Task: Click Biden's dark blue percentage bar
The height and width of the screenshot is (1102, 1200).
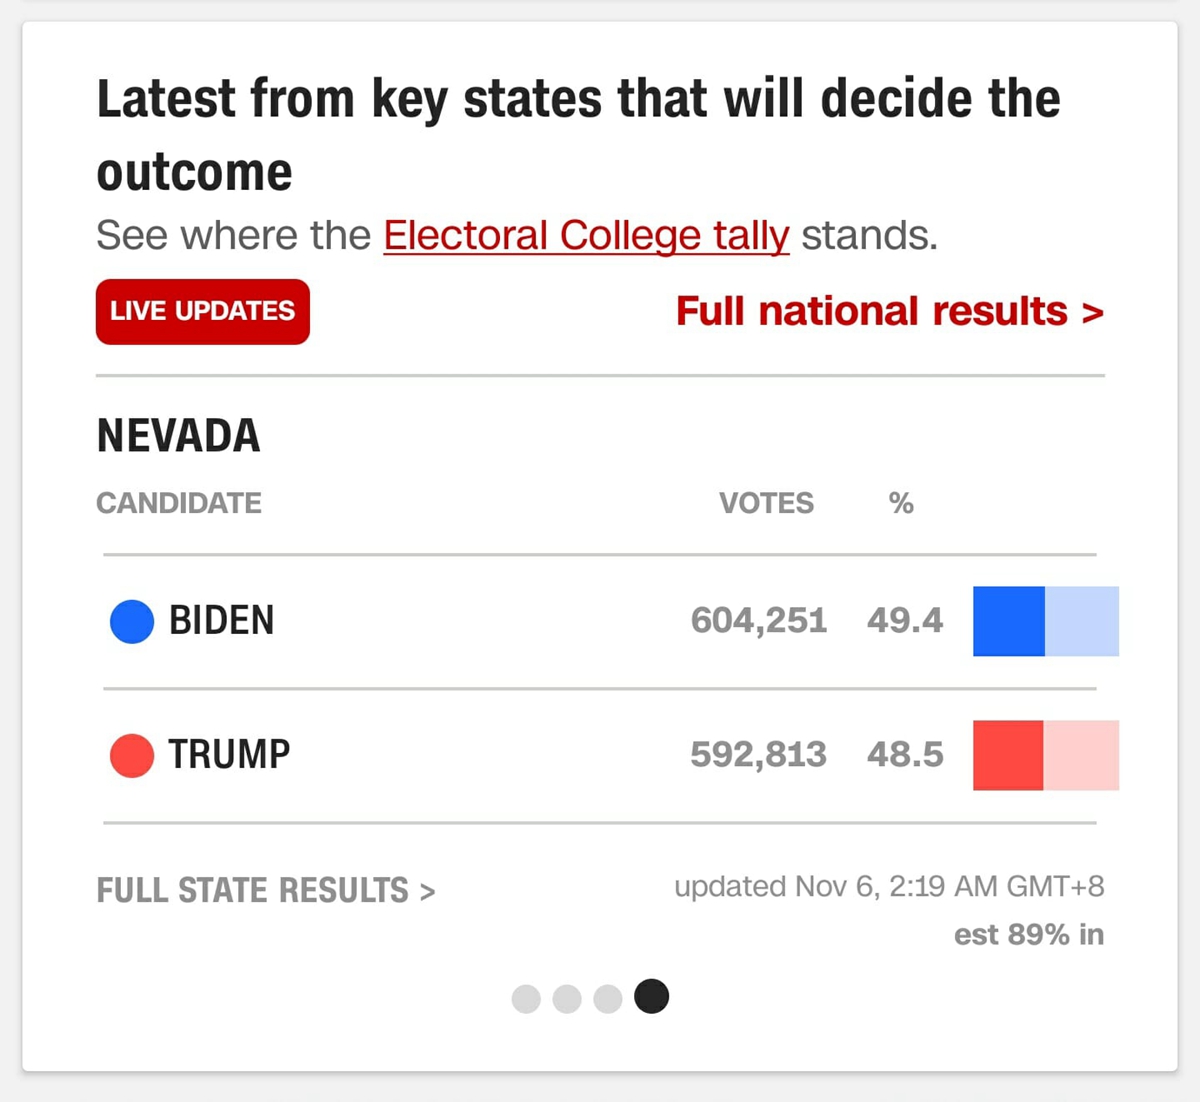Action: click(1009, 621)
